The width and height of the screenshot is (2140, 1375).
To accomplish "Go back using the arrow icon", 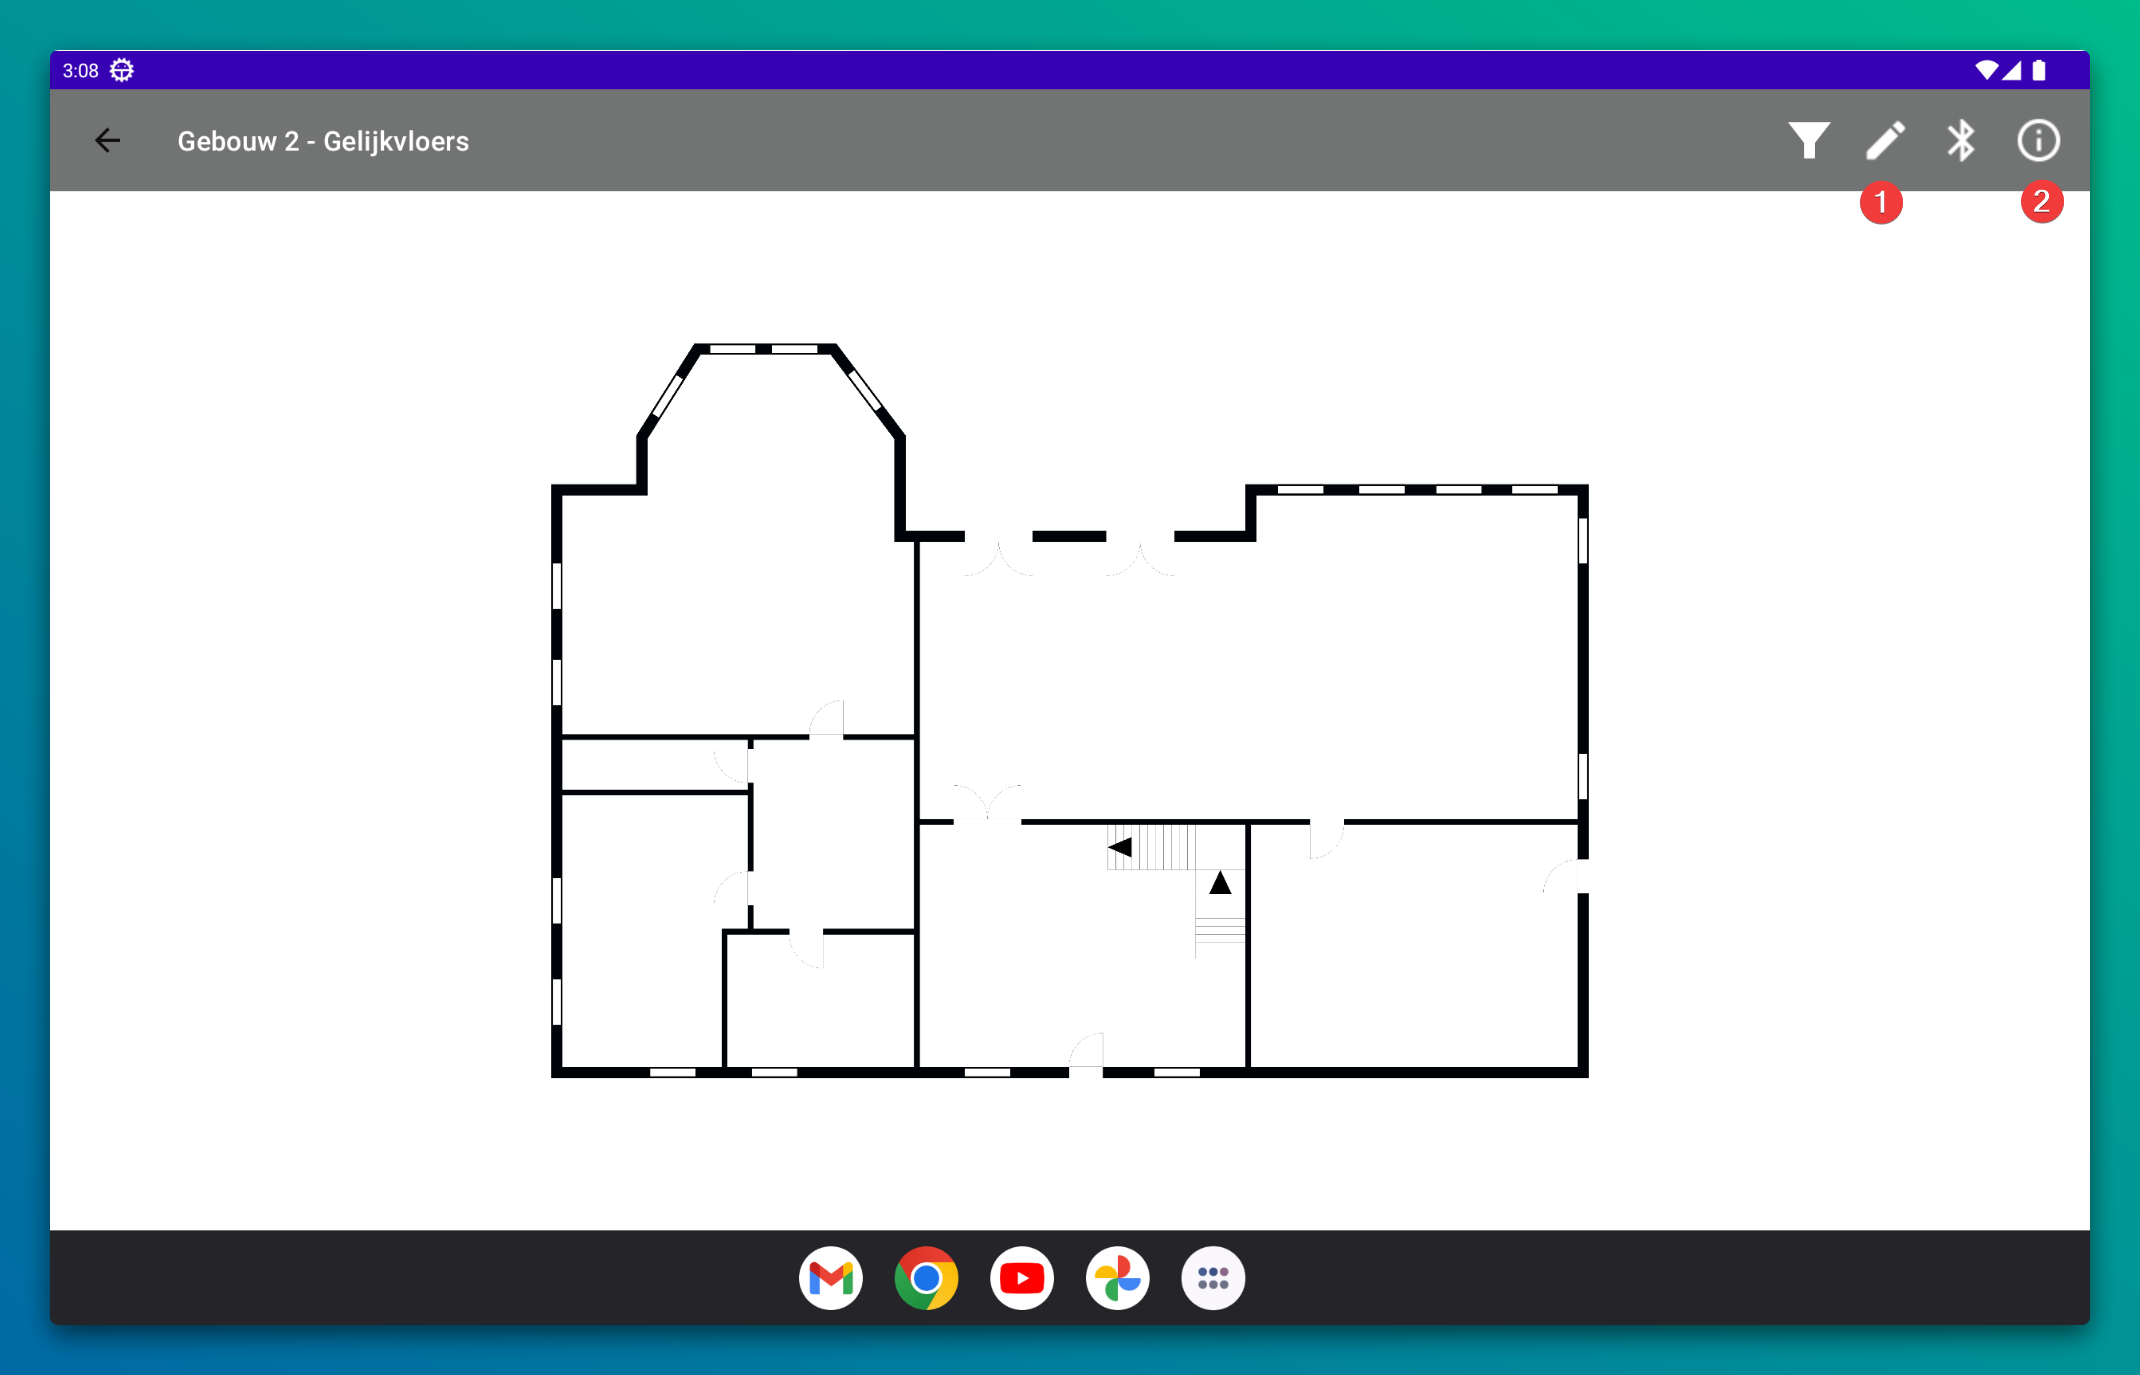I will [108, 141].
